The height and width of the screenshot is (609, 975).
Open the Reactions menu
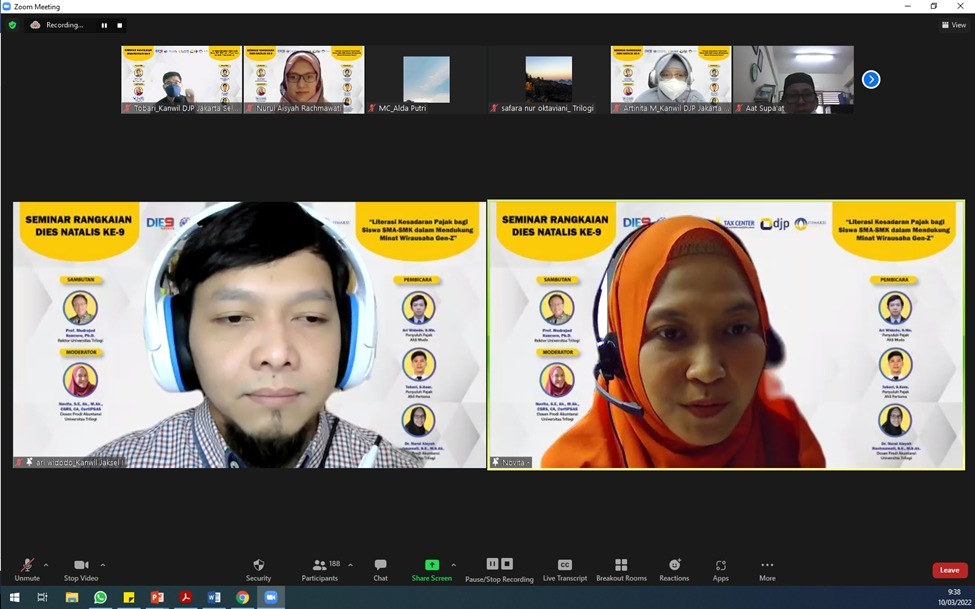673,569
